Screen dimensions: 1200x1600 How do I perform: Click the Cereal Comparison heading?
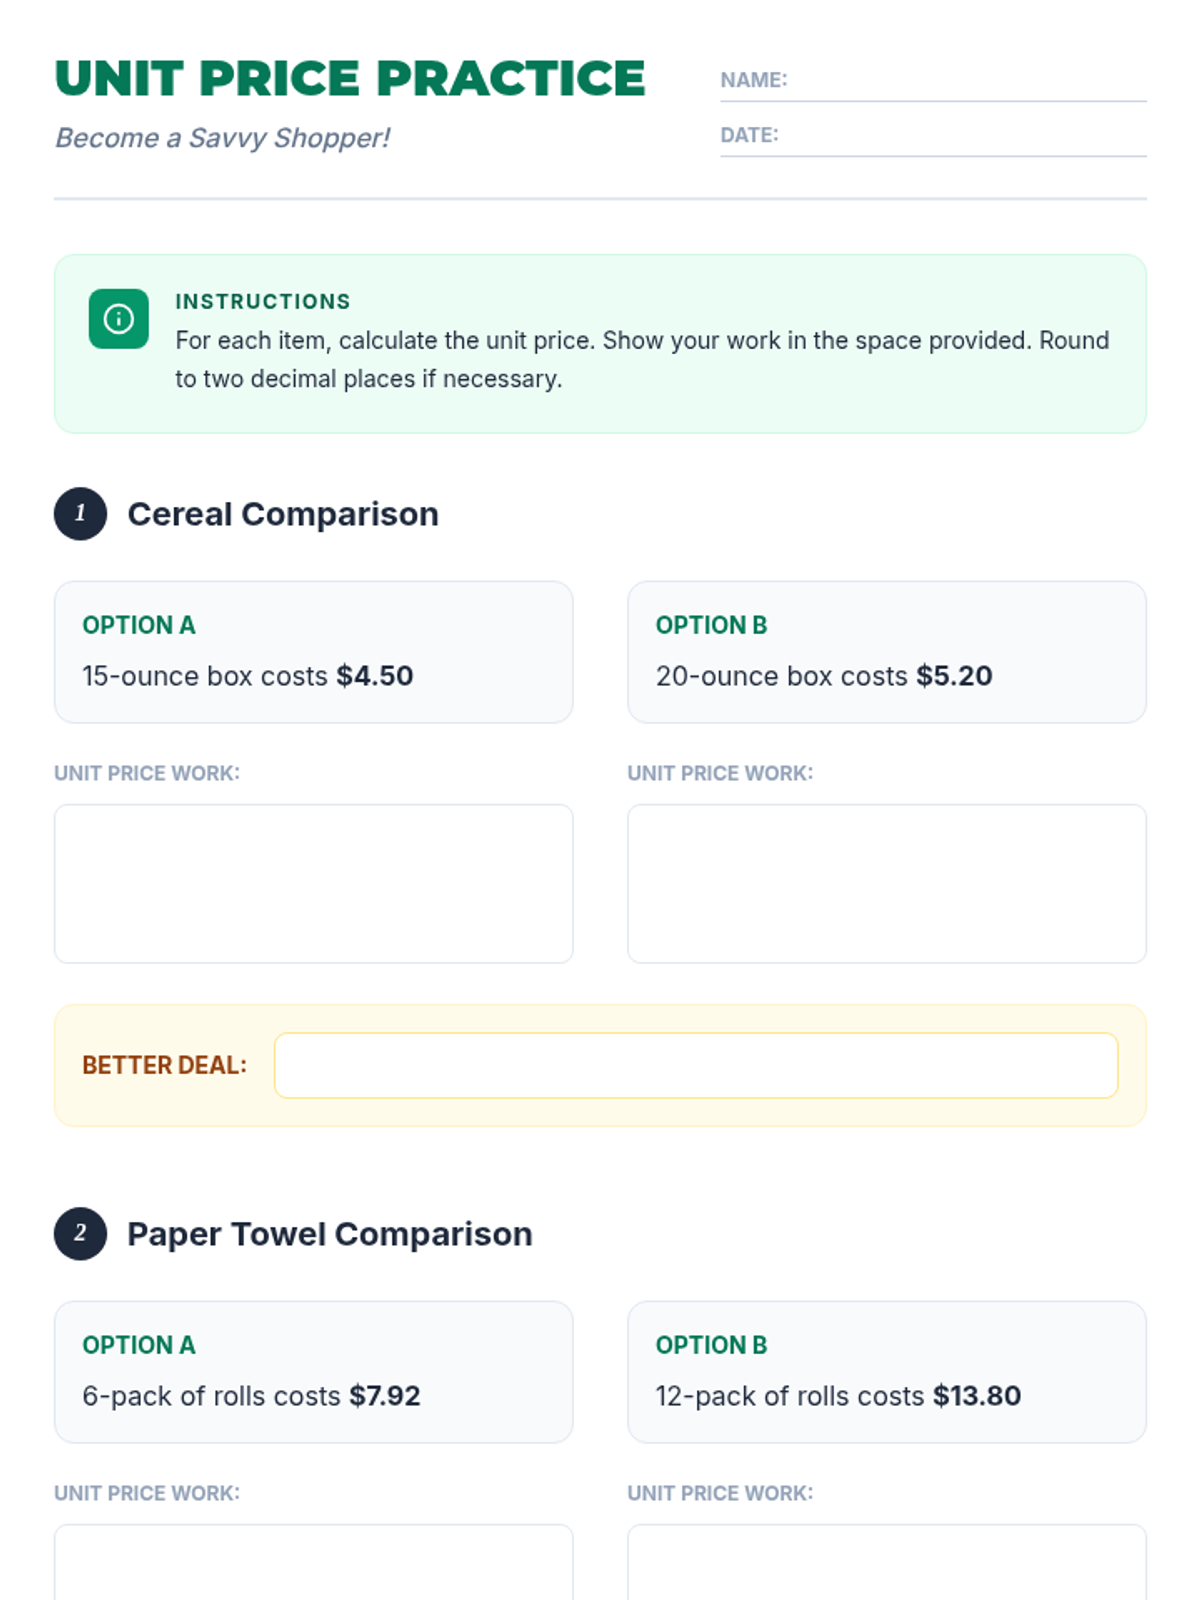point(283,514)
